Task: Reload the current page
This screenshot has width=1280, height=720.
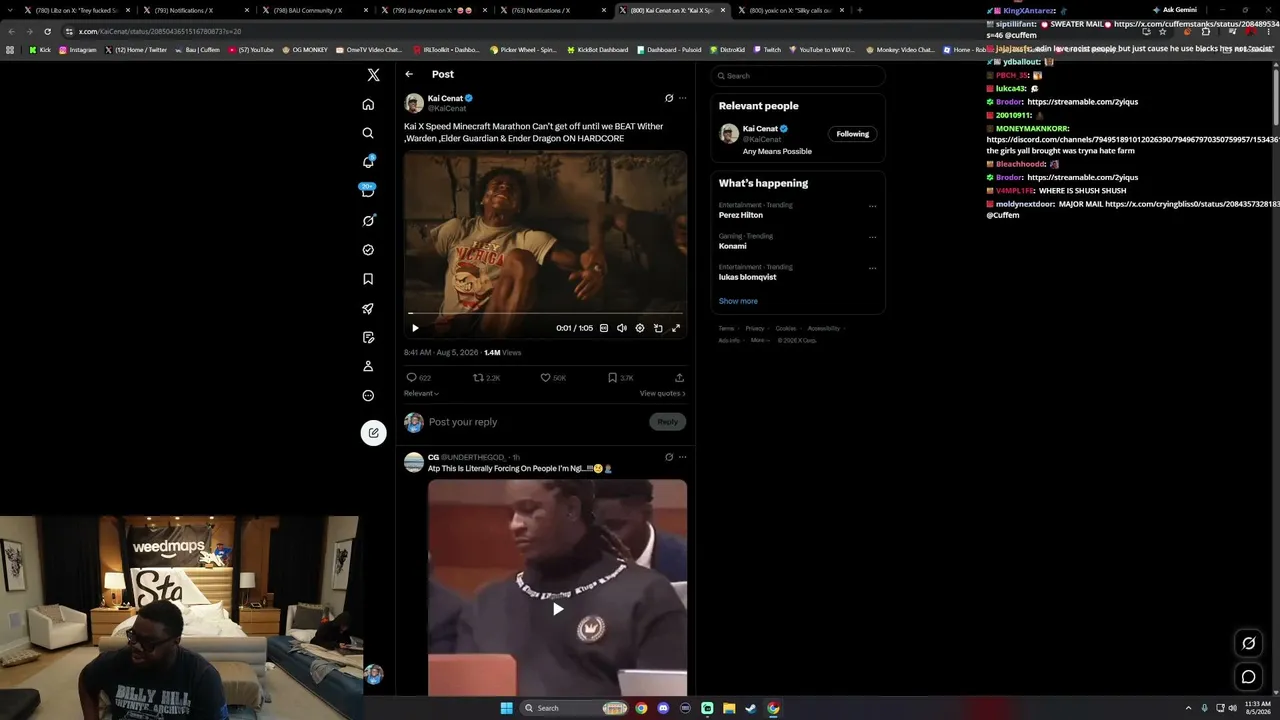Action: pos(47,31)
